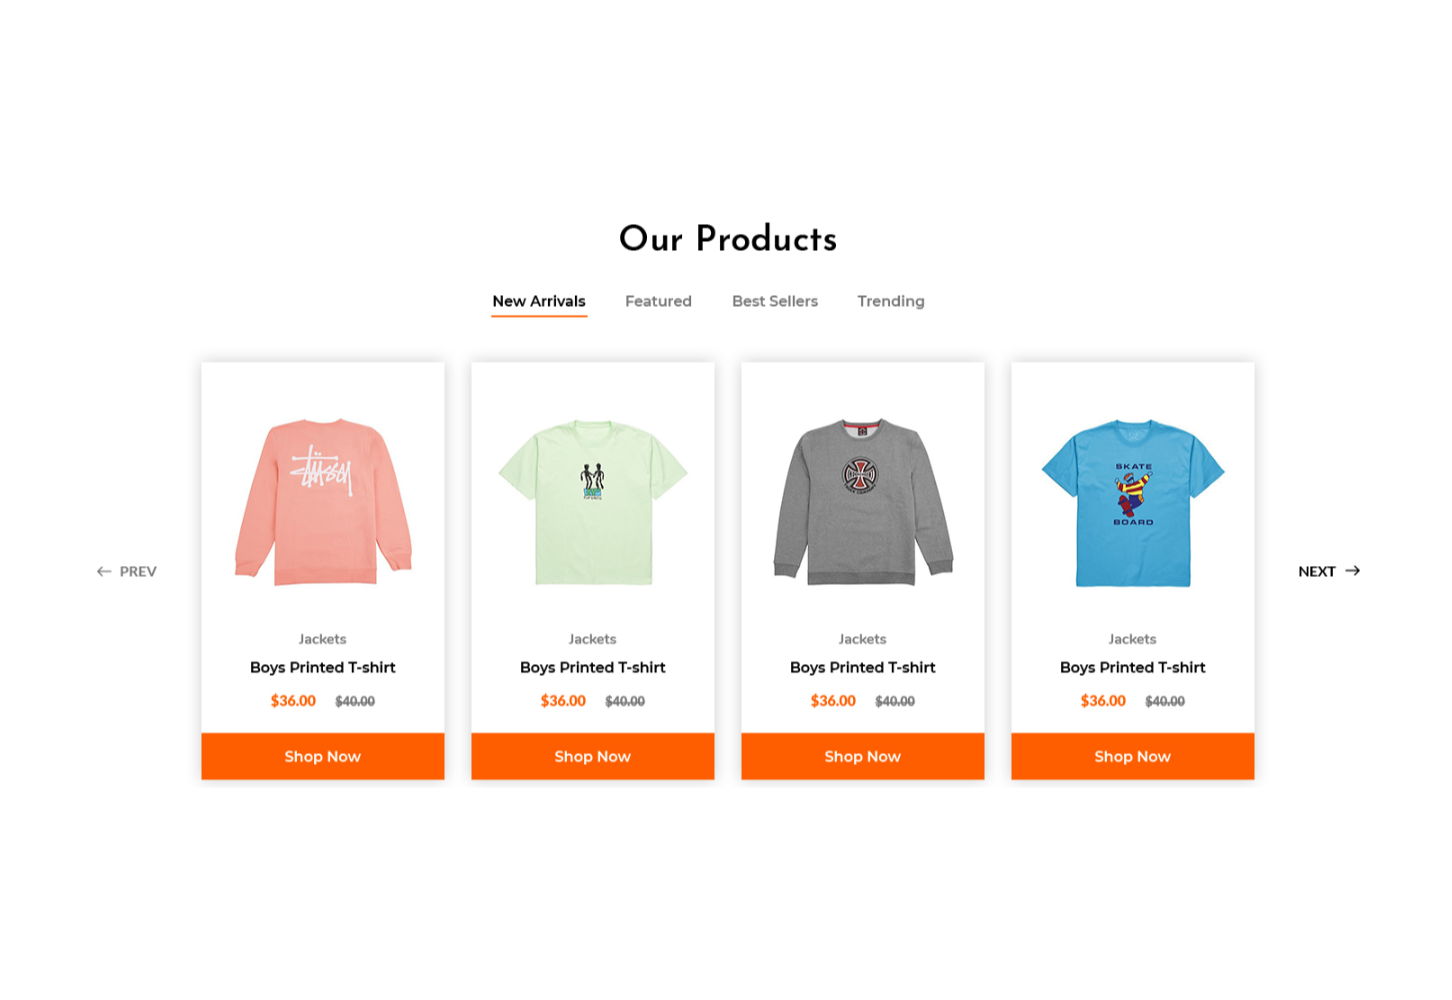The width and height of the screenshot is (1452, 1000).
Task: Open the gray sweatshirt's Boys Printed T-shirt title
Action: tap(863, 667)
